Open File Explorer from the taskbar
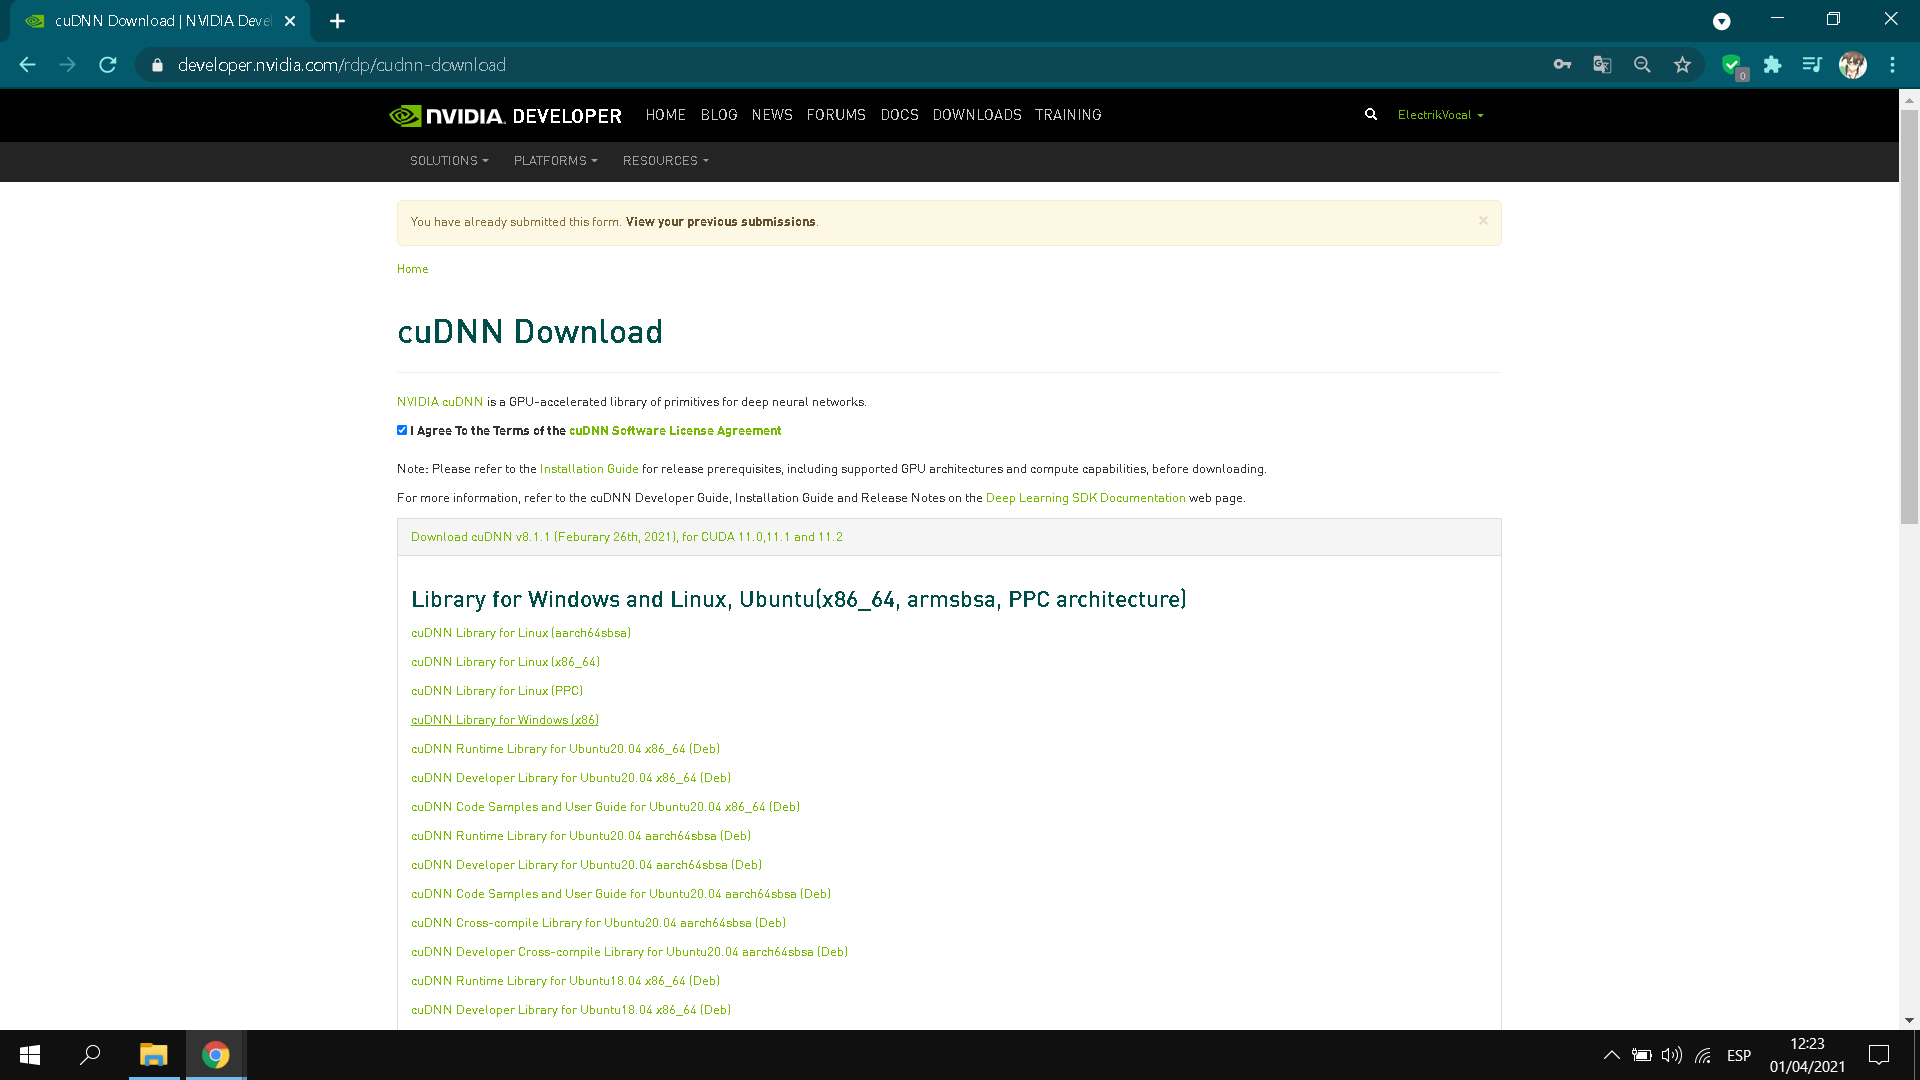Image resolution: width=1920 pixels, height=1080 pixels. click(153, 1055)
